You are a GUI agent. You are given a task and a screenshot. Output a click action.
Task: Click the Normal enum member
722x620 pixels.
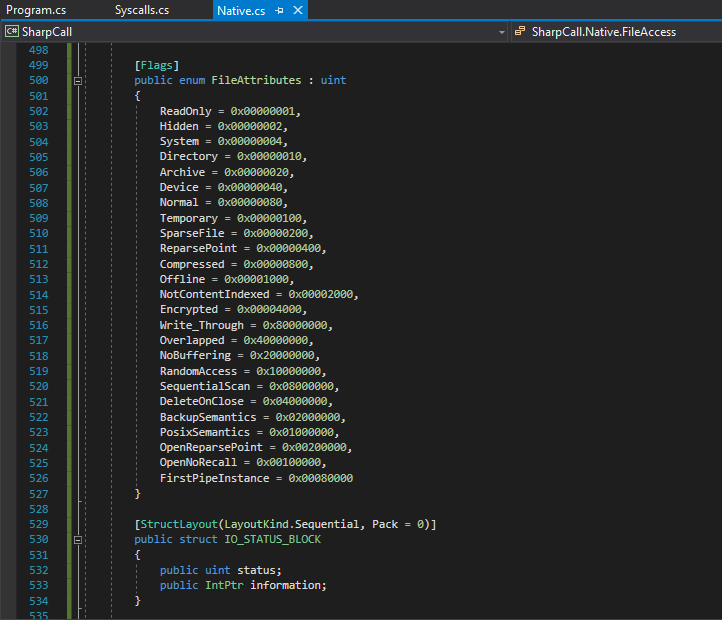tap(179, 203)
